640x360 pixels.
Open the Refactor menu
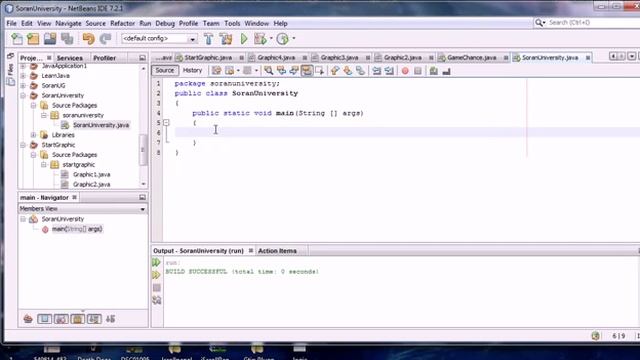[122, 23]
